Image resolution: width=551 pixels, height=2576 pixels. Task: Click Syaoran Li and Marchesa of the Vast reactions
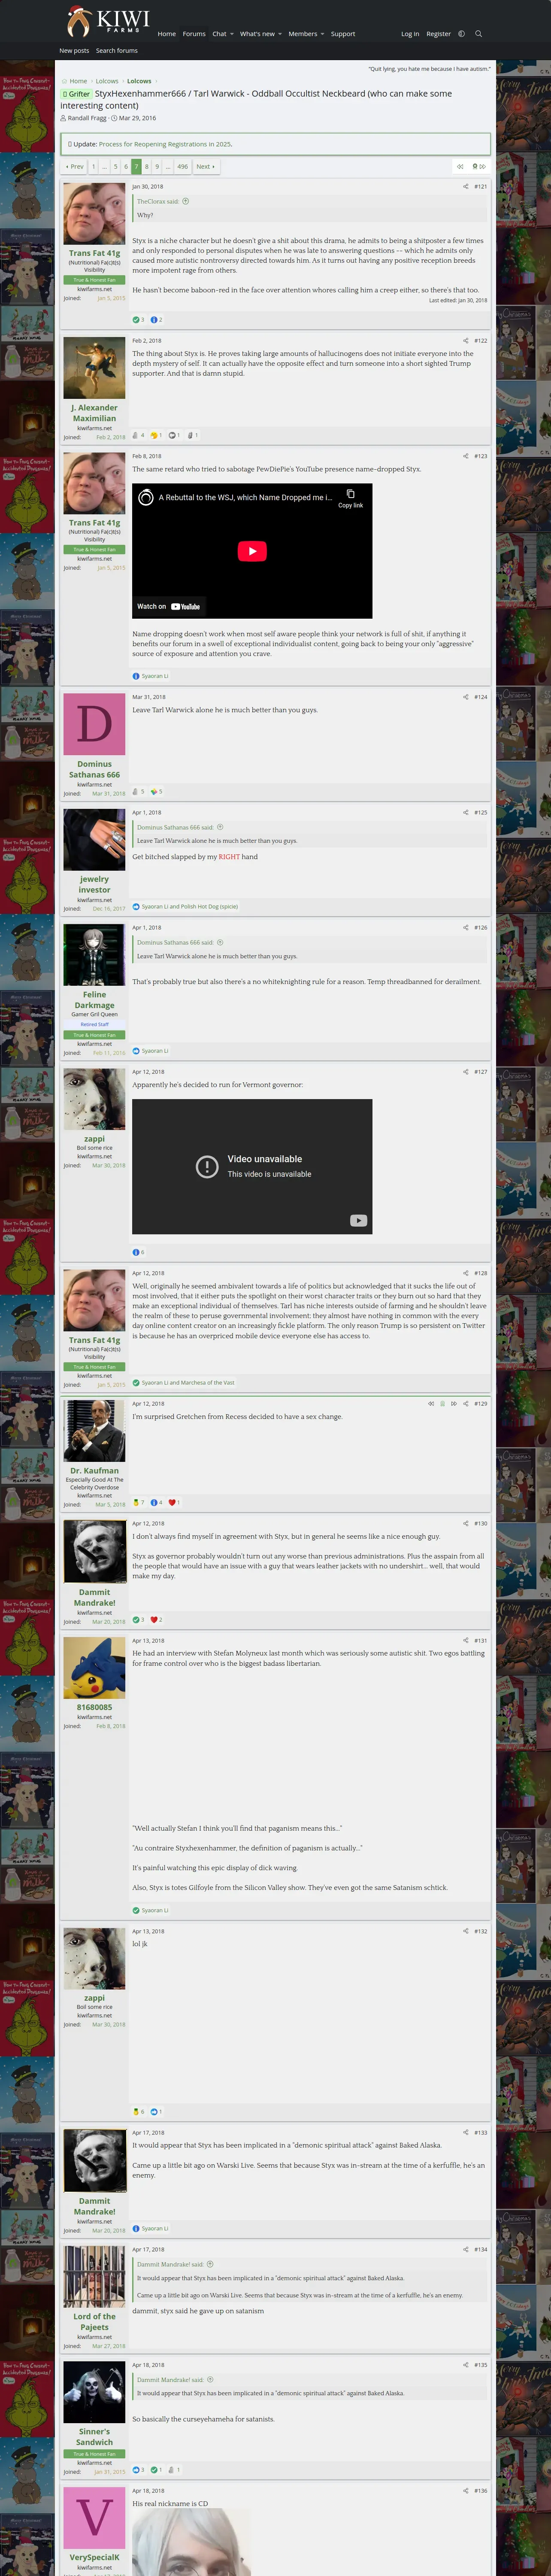(187, 1383)
